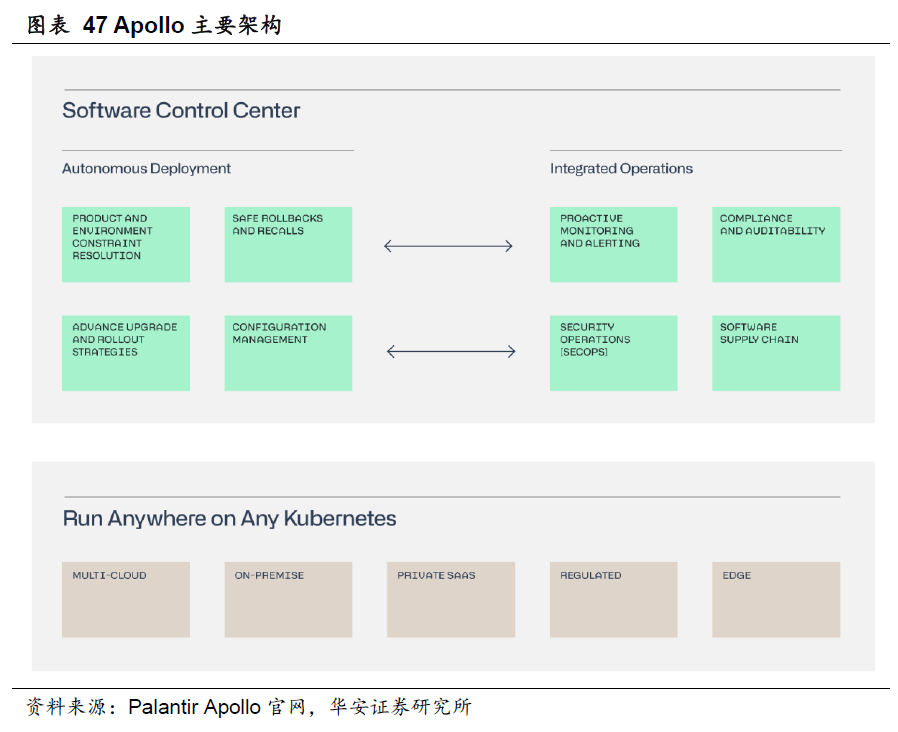Viewport: 898px width, 732px height.
Task: Click the Compliance and Auditability box
Action: (x=776, y=244)
